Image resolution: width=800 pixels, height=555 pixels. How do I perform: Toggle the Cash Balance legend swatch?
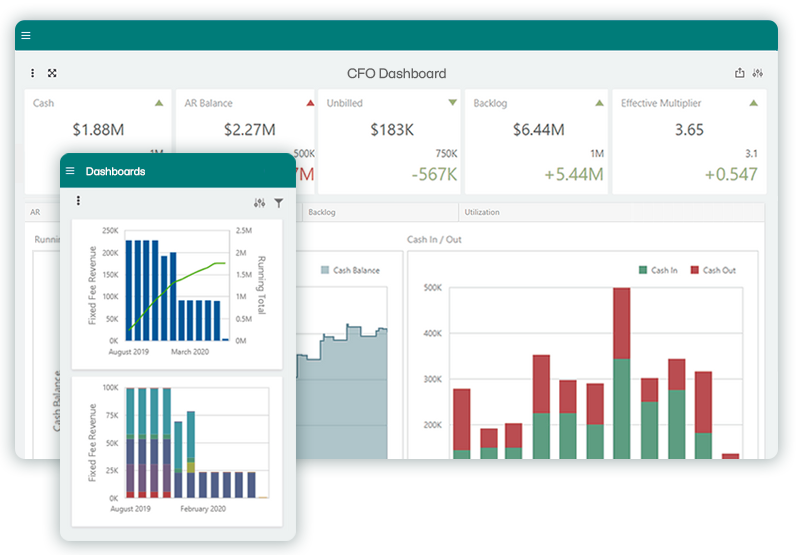(x=325, y=270)
